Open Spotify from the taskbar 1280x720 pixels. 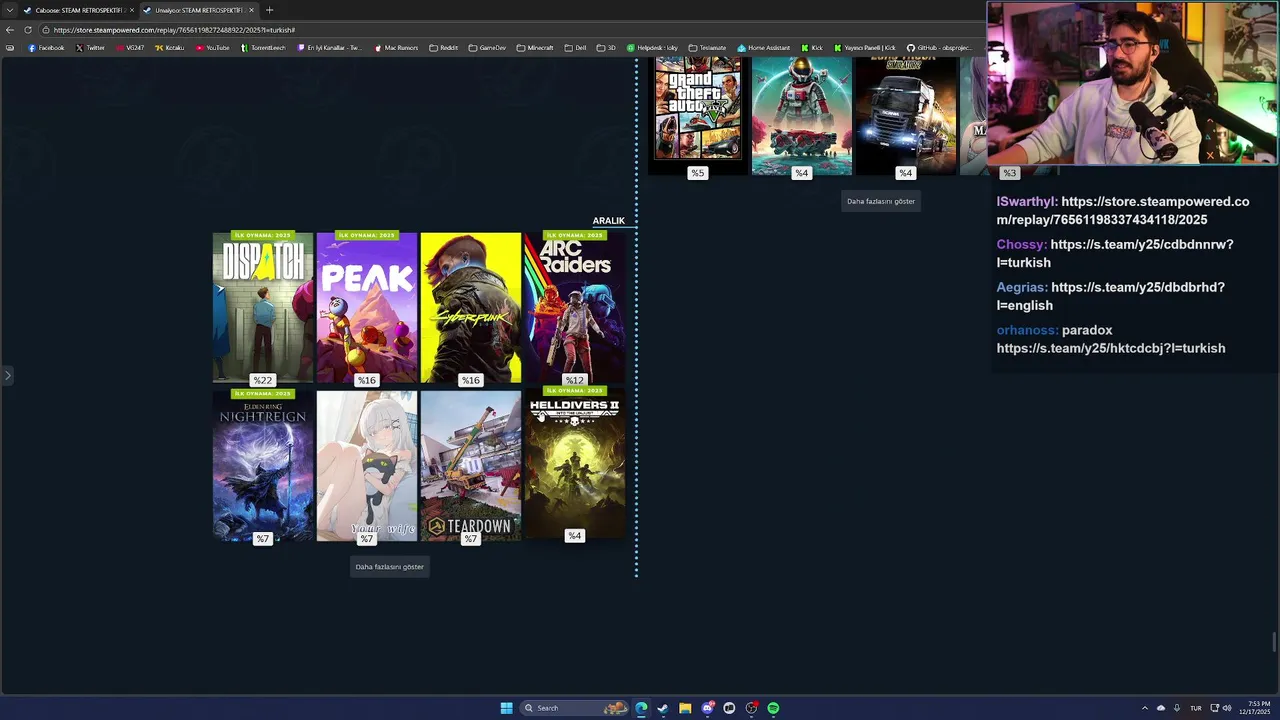[x=773, y=708]
